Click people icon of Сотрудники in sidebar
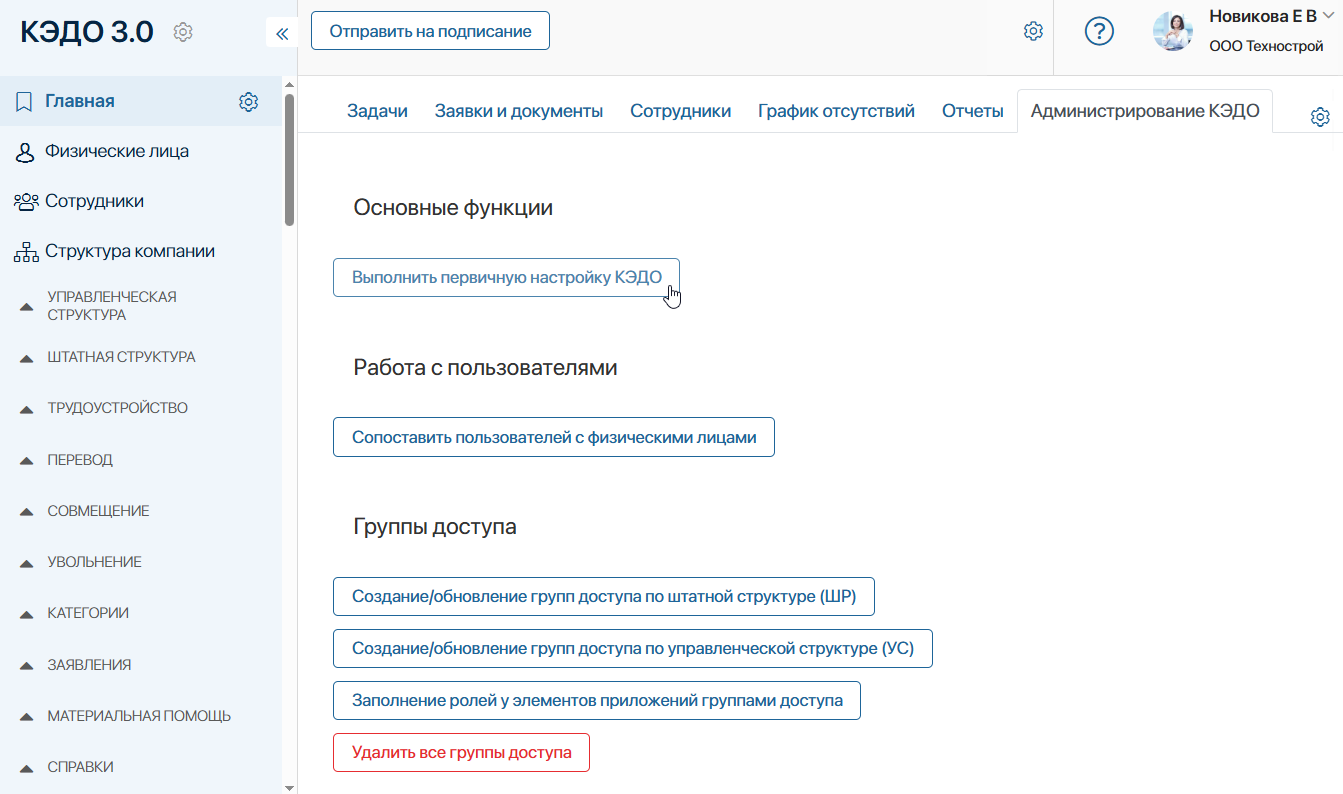Screen dimensions: 1343x794 pos(26,202)
